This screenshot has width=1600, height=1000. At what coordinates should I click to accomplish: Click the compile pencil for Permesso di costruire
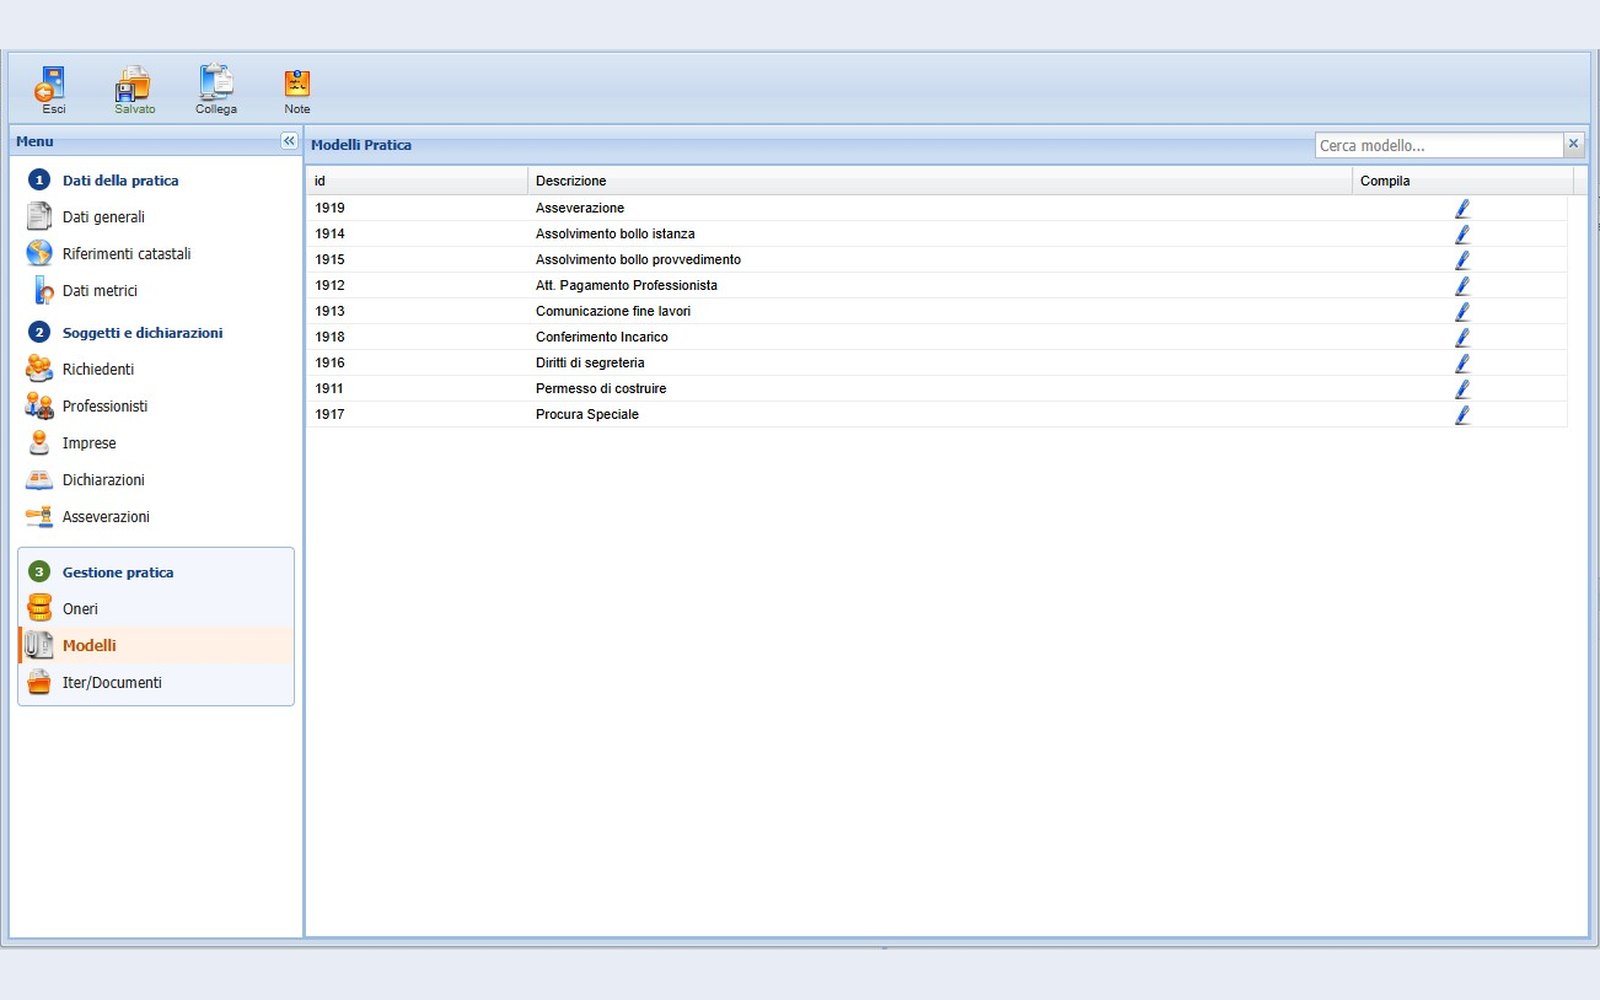(1462, 388)
